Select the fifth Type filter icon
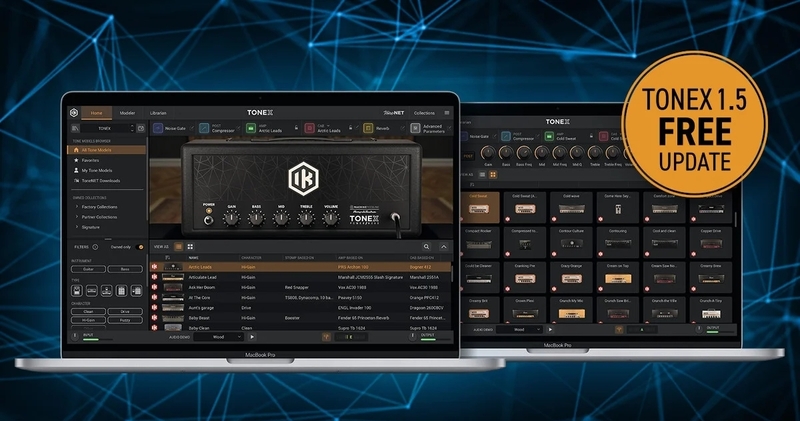 click(136, 291)
